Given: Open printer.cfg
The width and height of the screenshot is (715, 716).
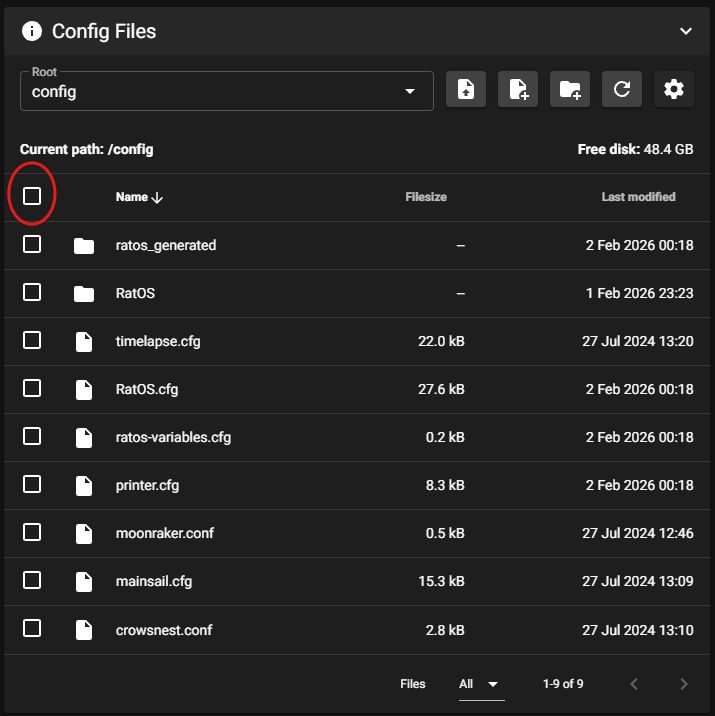Looking at the screenshot, I should pos(147,485).
